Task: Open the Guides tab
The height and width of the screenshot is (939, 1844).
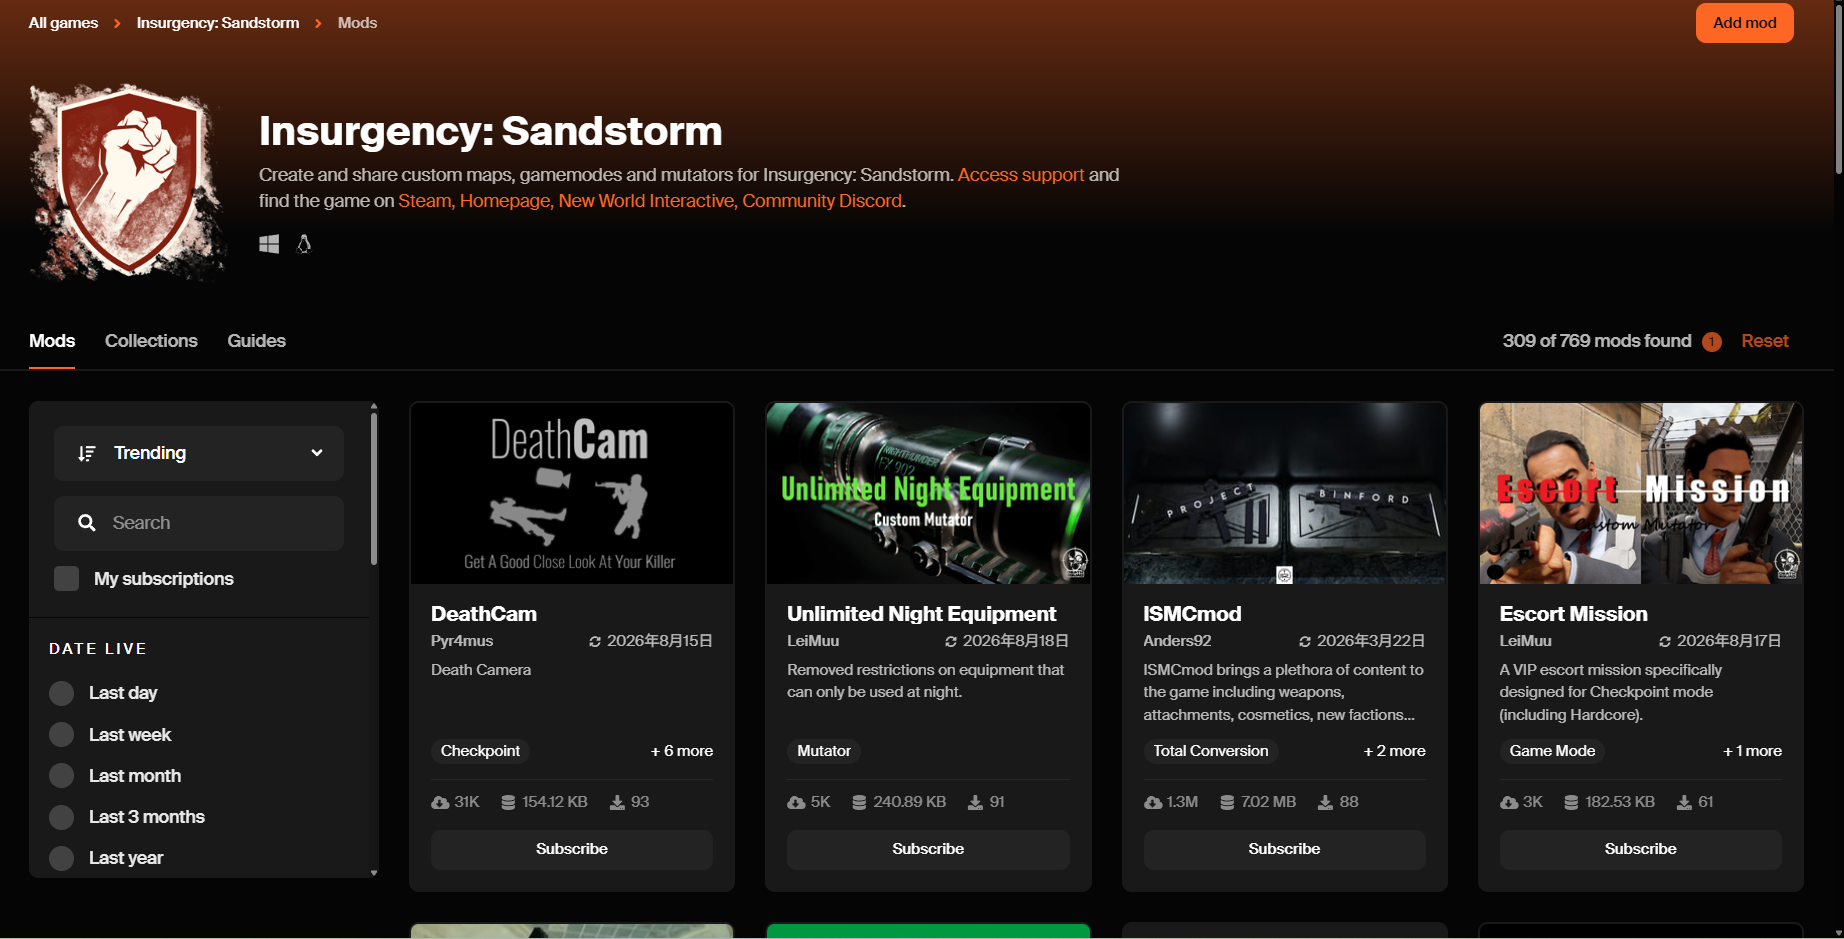Action: [x=256, y=341]
